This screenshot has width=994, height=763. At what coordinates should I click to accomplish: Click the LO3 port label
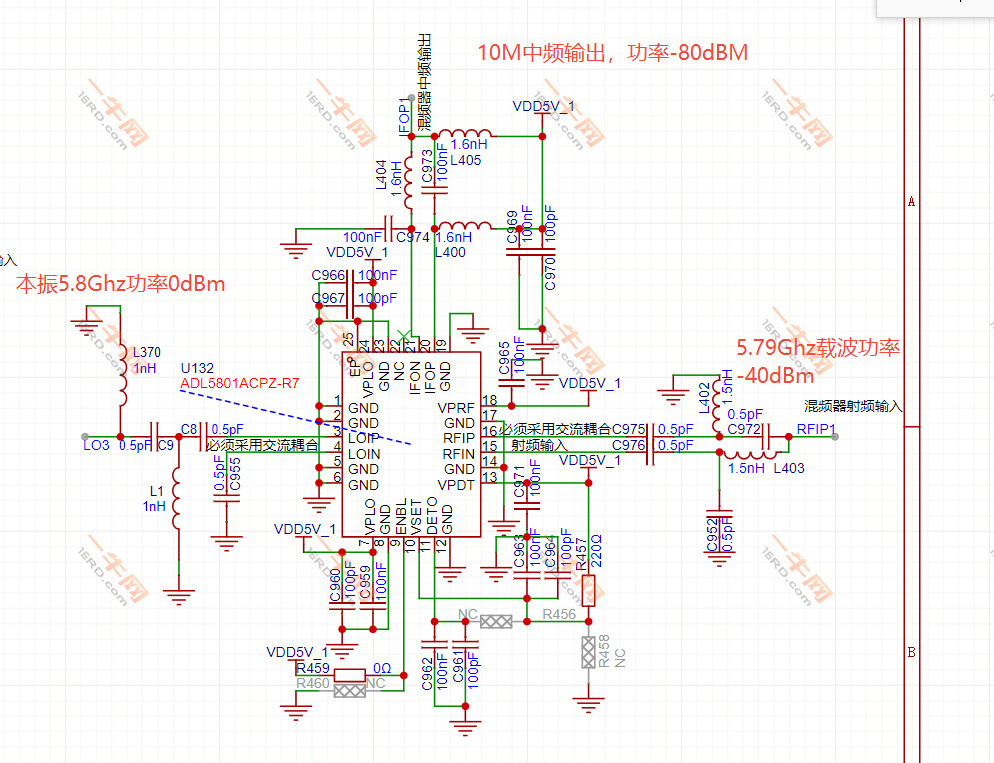[x=96, y=445]
